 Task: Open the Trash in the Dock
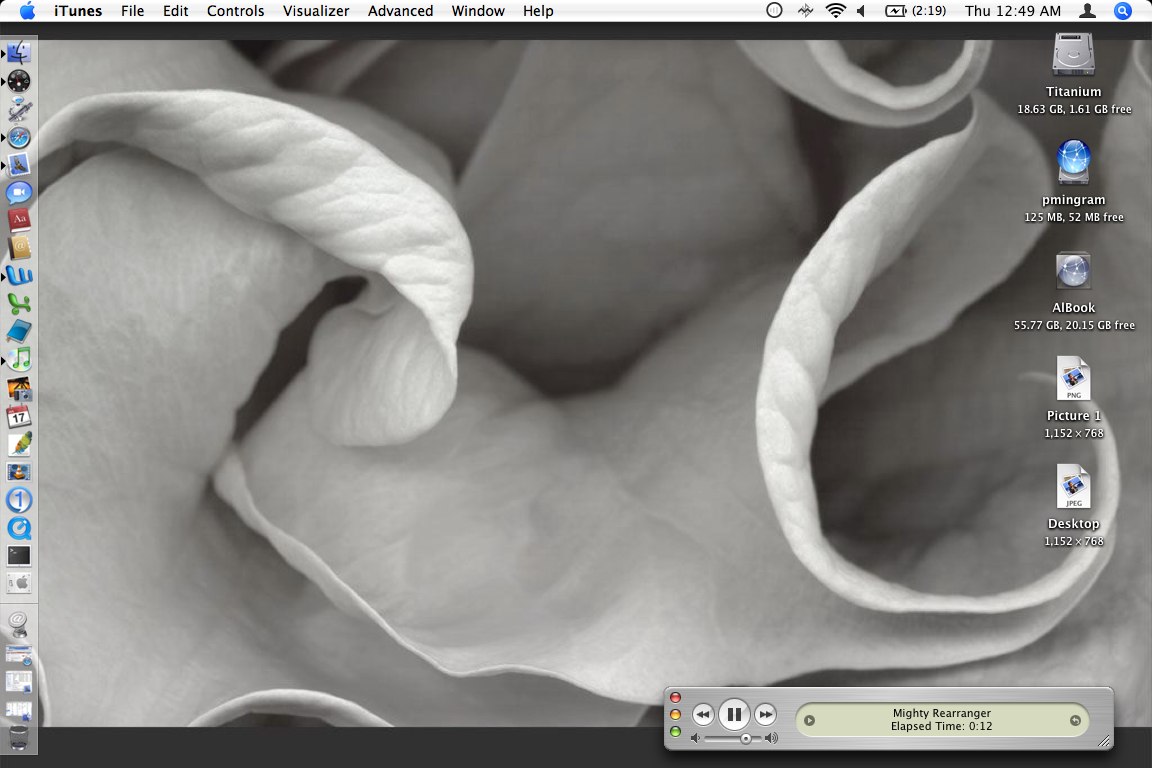pos(19,737)
